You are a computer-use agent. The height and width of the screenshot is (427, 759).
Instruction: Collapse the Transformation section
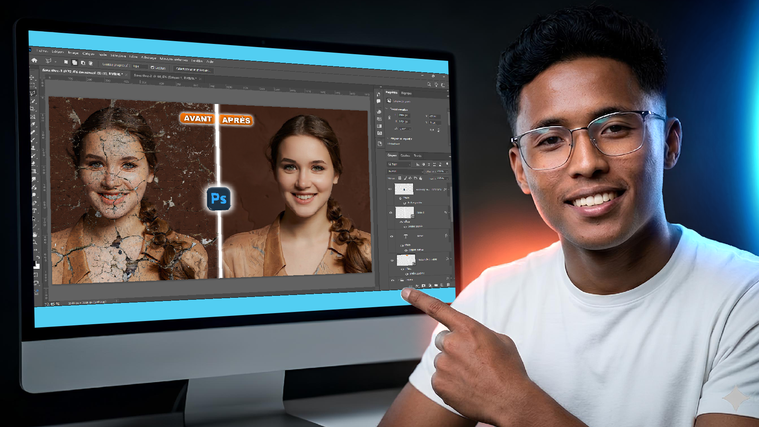tap(387, 108)
